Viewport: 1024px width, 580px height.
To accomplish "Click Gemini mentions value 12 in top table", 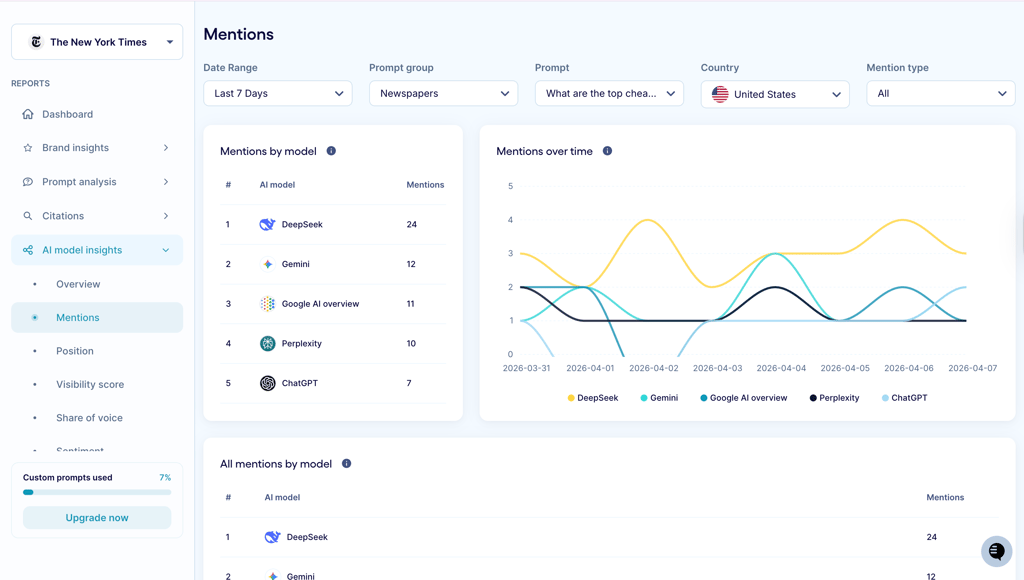I will coord(411,264).
